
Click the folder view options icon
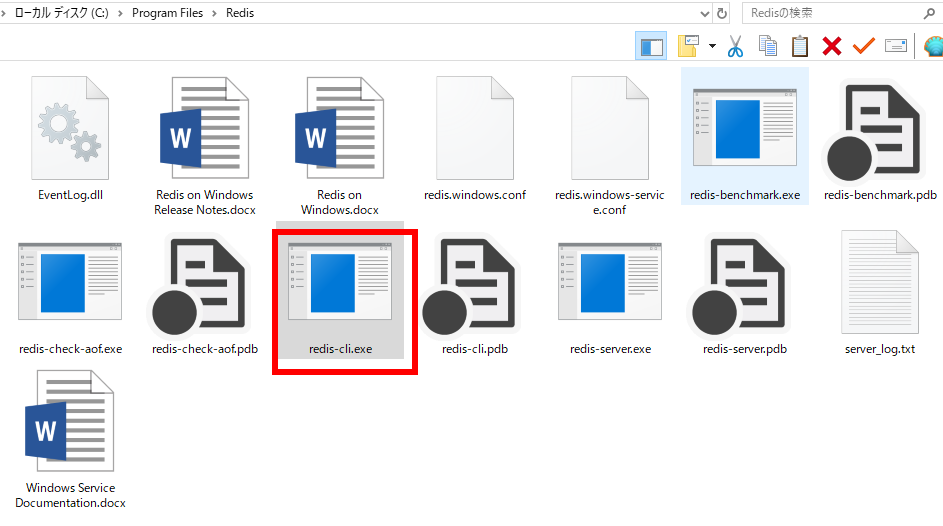click(688, 46)
